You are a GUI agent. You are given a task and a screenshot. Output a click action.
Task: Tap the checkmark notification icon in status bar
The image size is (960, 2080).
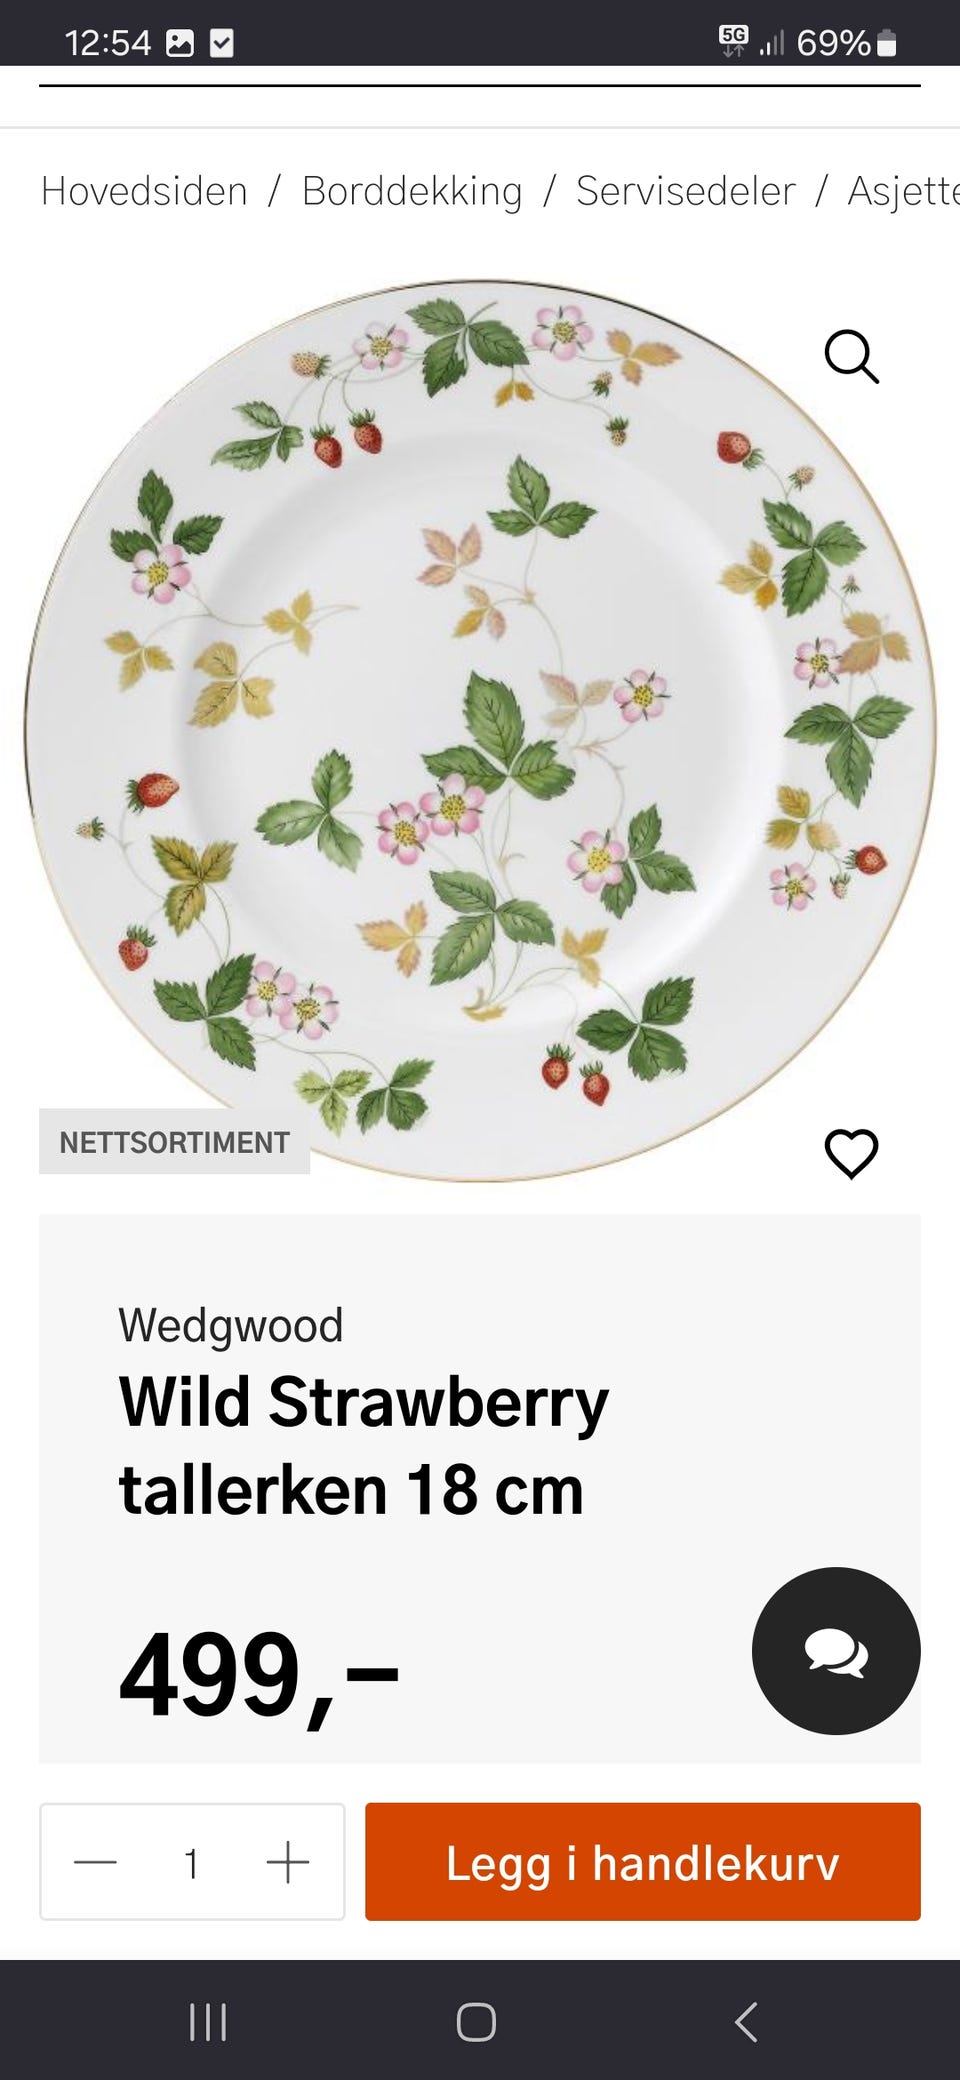[x=222, y=43]
